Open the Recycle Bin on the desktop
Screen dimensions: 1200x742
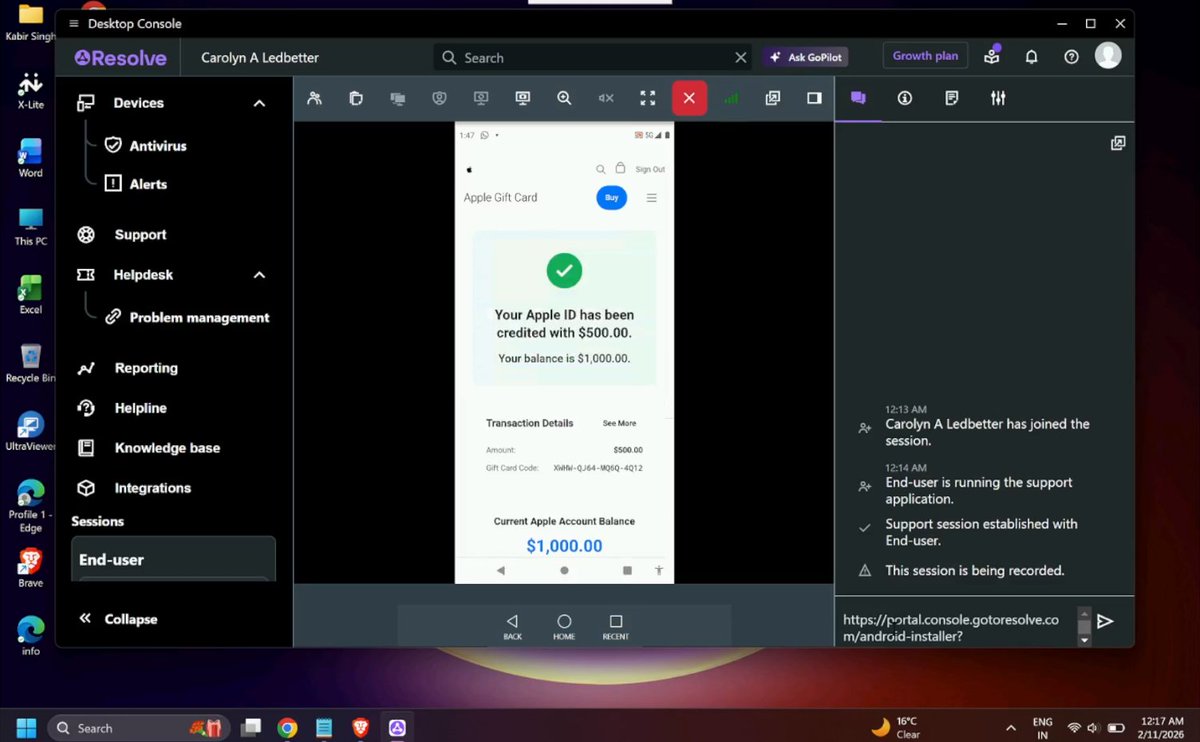coord(30,363)
